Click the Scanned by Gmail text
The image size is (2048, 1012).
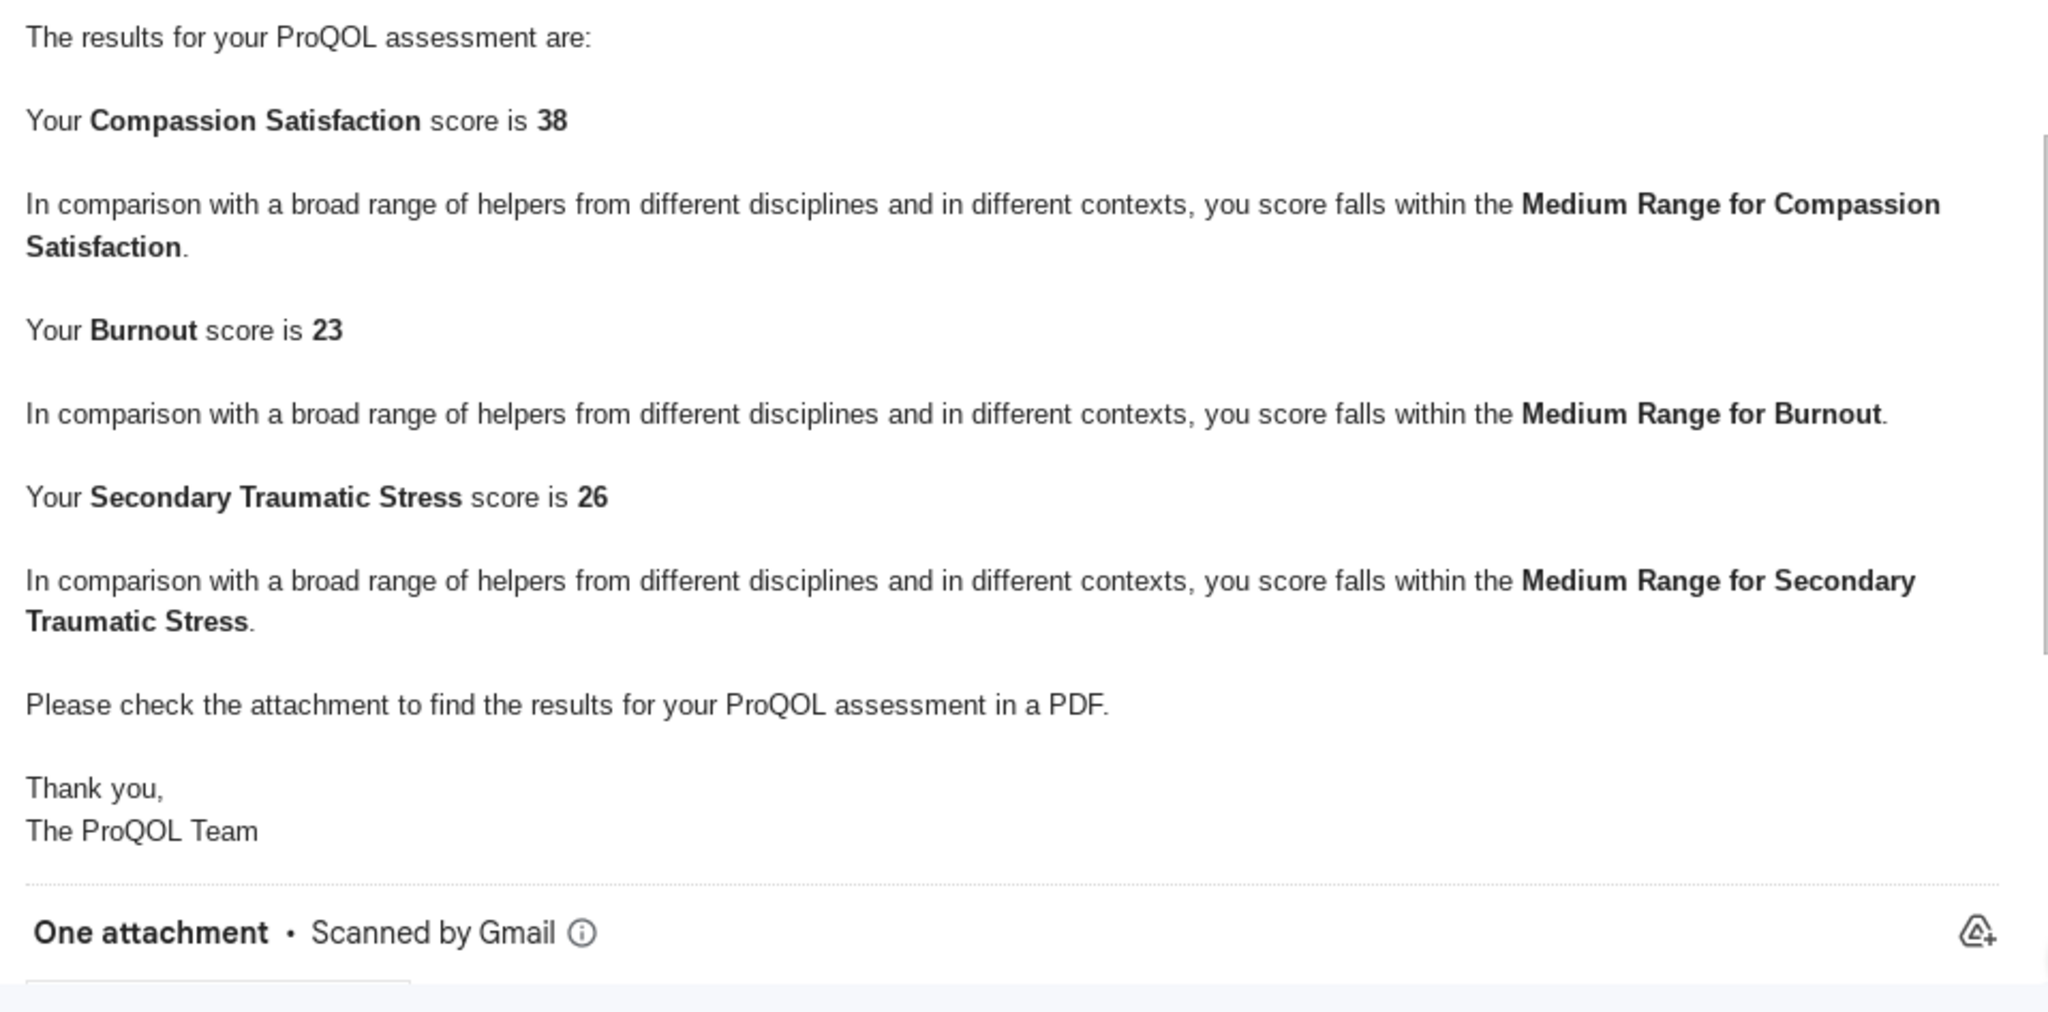[x=432, y=933]
